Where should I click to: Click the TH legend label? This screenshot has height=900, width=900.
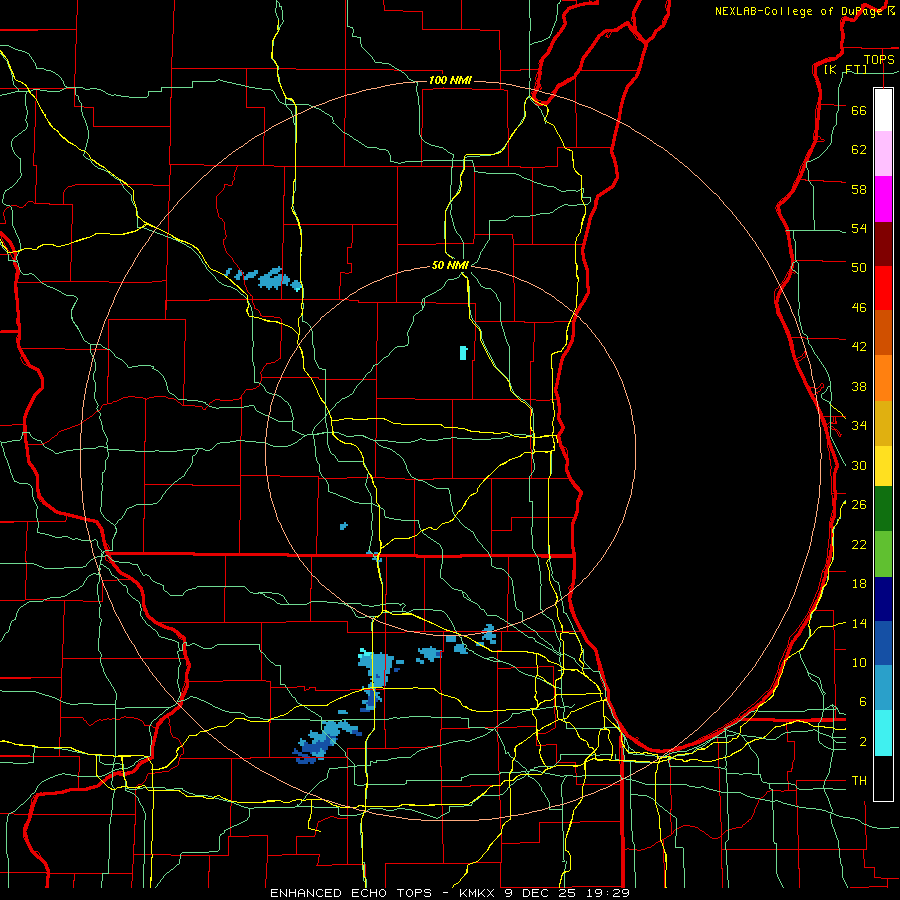[x=859, y=781]
